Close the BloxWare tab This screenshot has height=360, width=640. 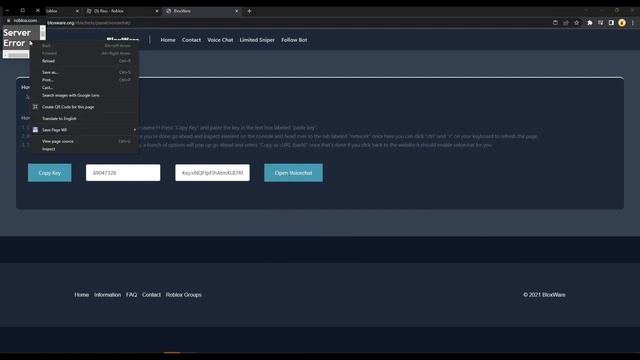click(236, 11)
